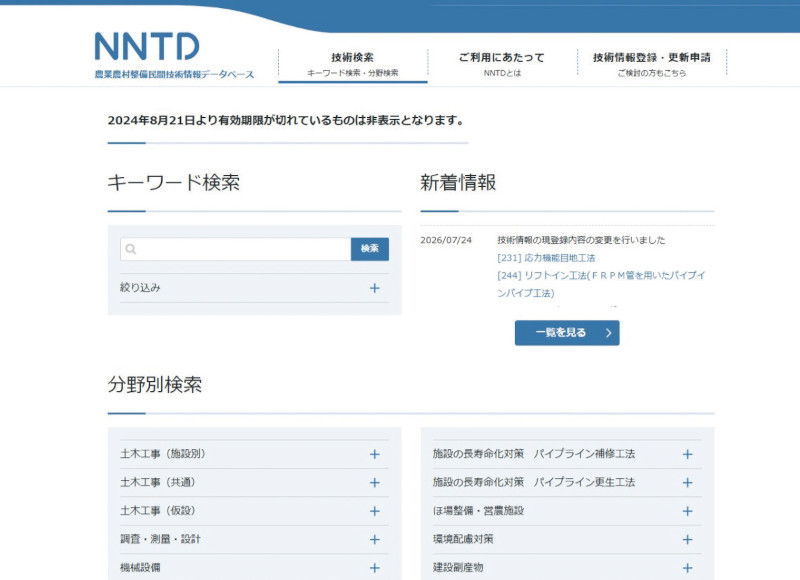The height and width of the screenshot is (580, 800).
Task: Click 技術情報の現登録内容の変更を行いました text
Action: 581,240
